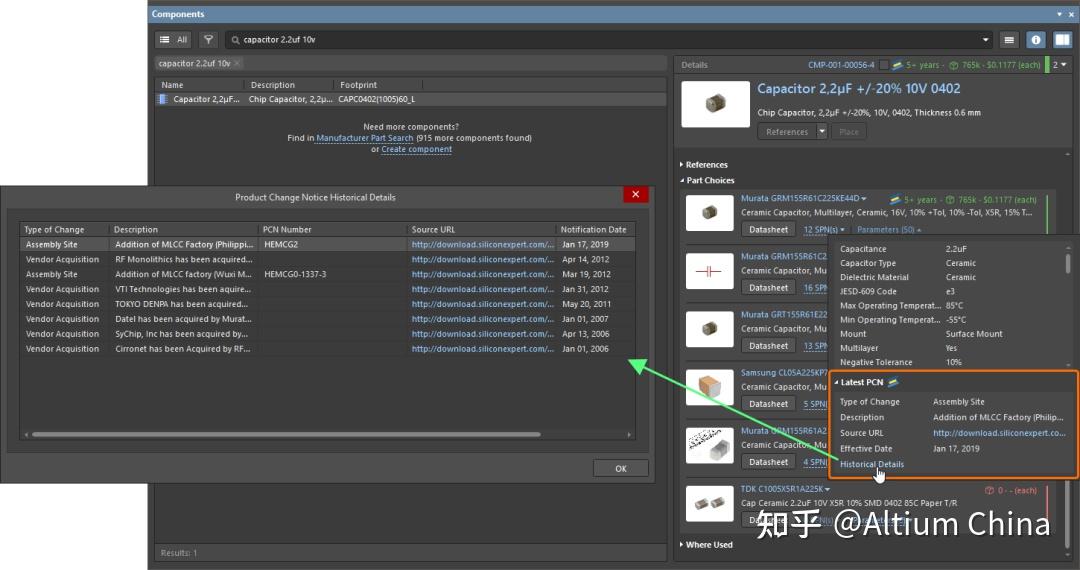This screenshot has height=570, width=1080.
Task: Click the TDK supply chain status icon
Action: 989,490
